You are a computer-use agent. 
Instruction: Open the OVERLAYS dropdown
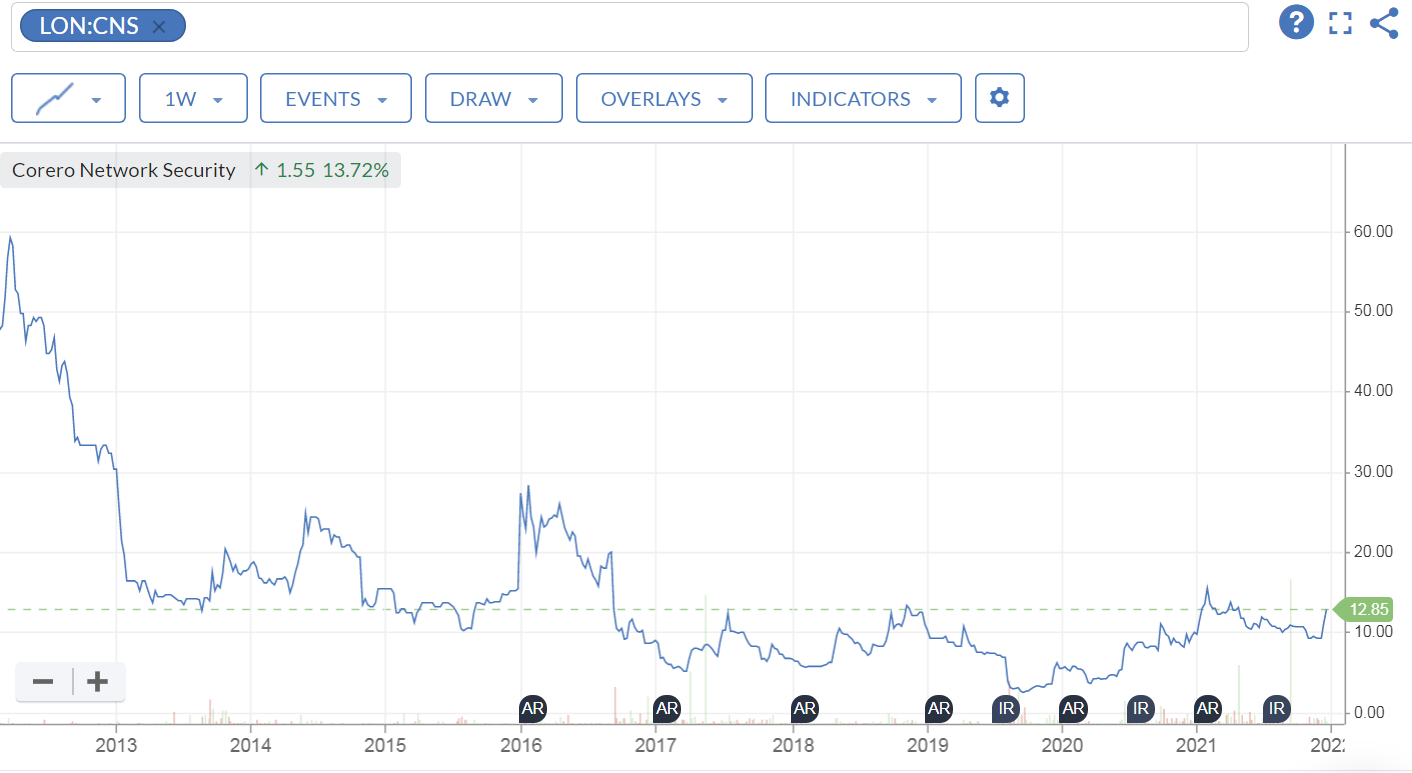pyautogui.click(x=664, y=98)
